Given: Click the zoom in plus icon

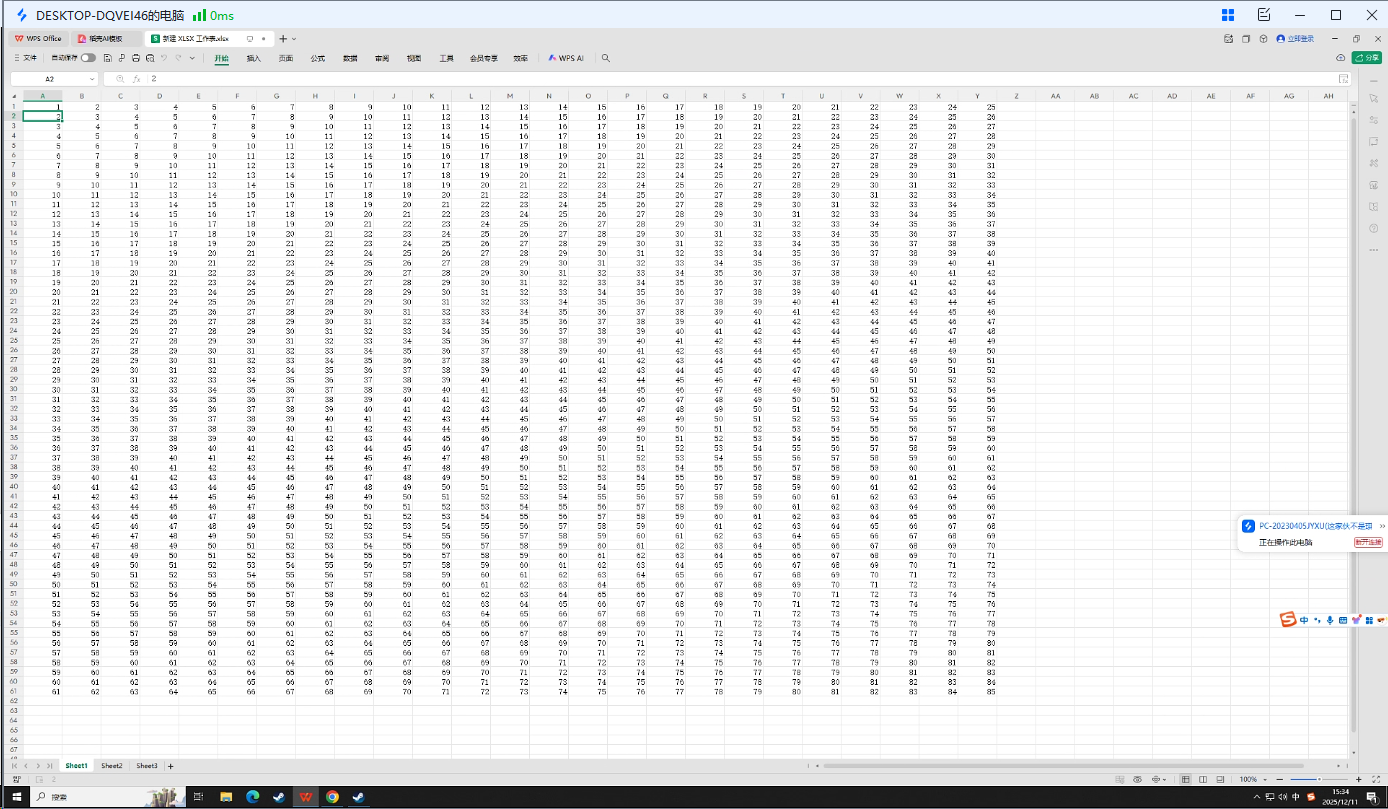Looking at the screenshot, I should coord(1359,779).
